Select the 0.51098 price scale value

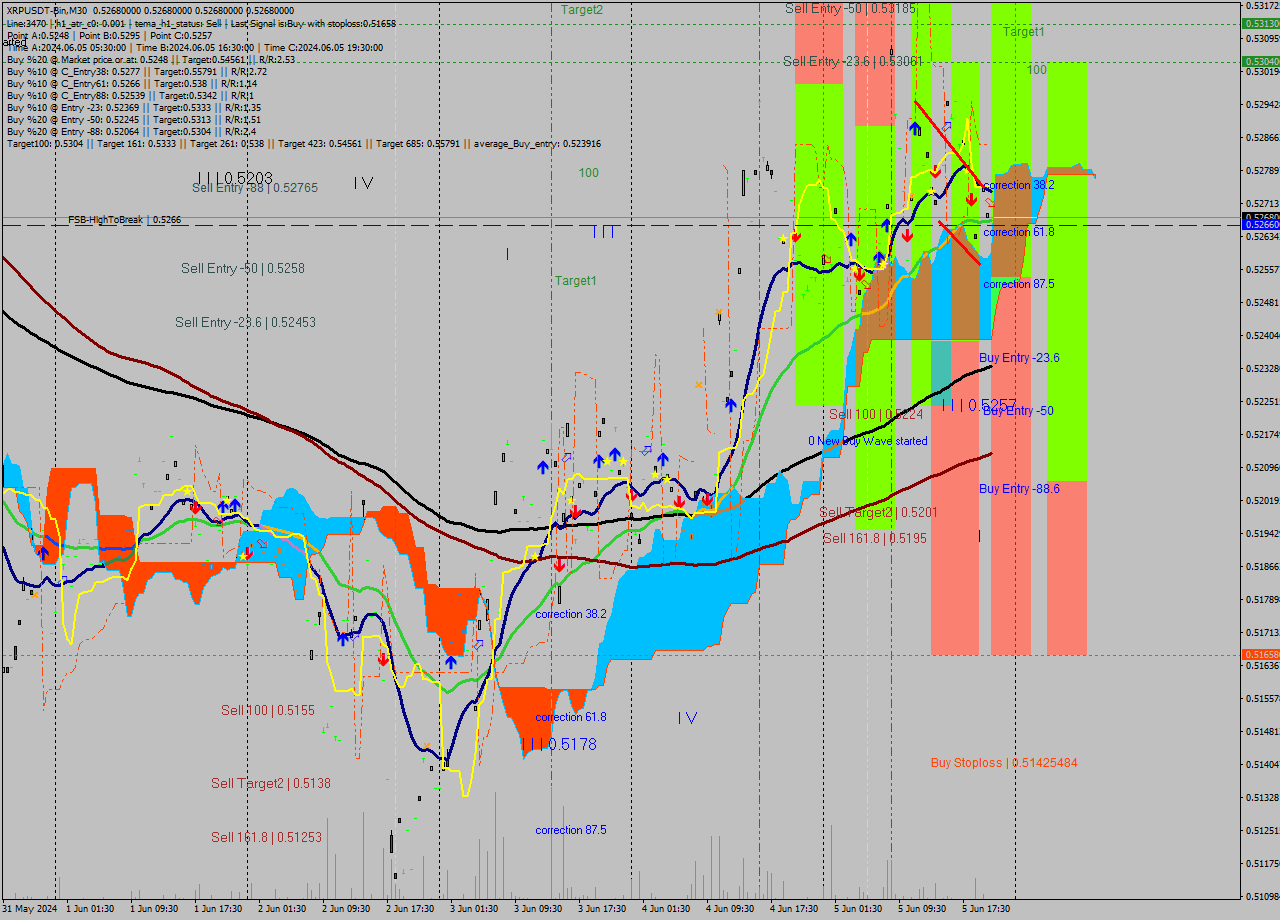1263,896
